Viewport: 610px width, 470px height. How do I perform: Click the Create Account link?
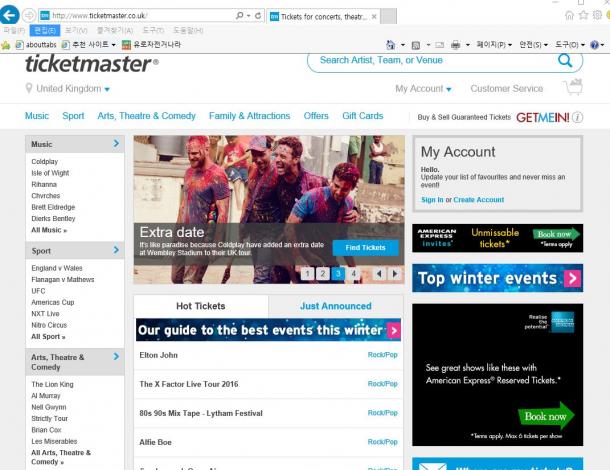(479, 200)
